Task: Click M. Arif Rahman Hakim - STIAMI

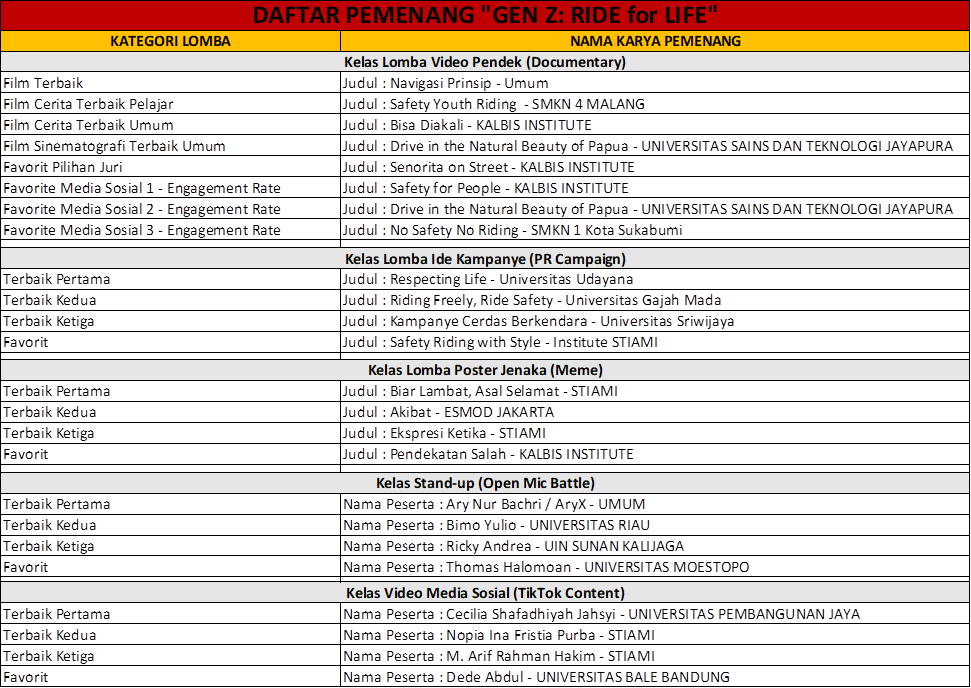Action: coord(655,656)
